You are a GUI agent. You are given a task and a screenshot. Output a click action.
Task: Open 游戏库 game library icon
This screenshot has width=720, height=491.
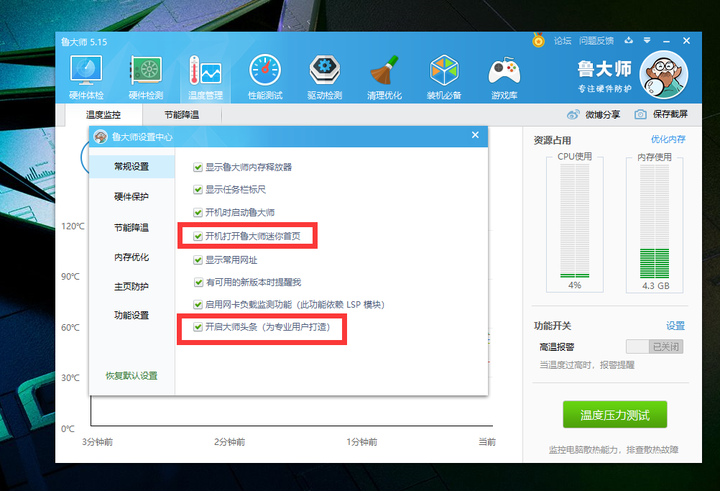[x=504, y=76]
